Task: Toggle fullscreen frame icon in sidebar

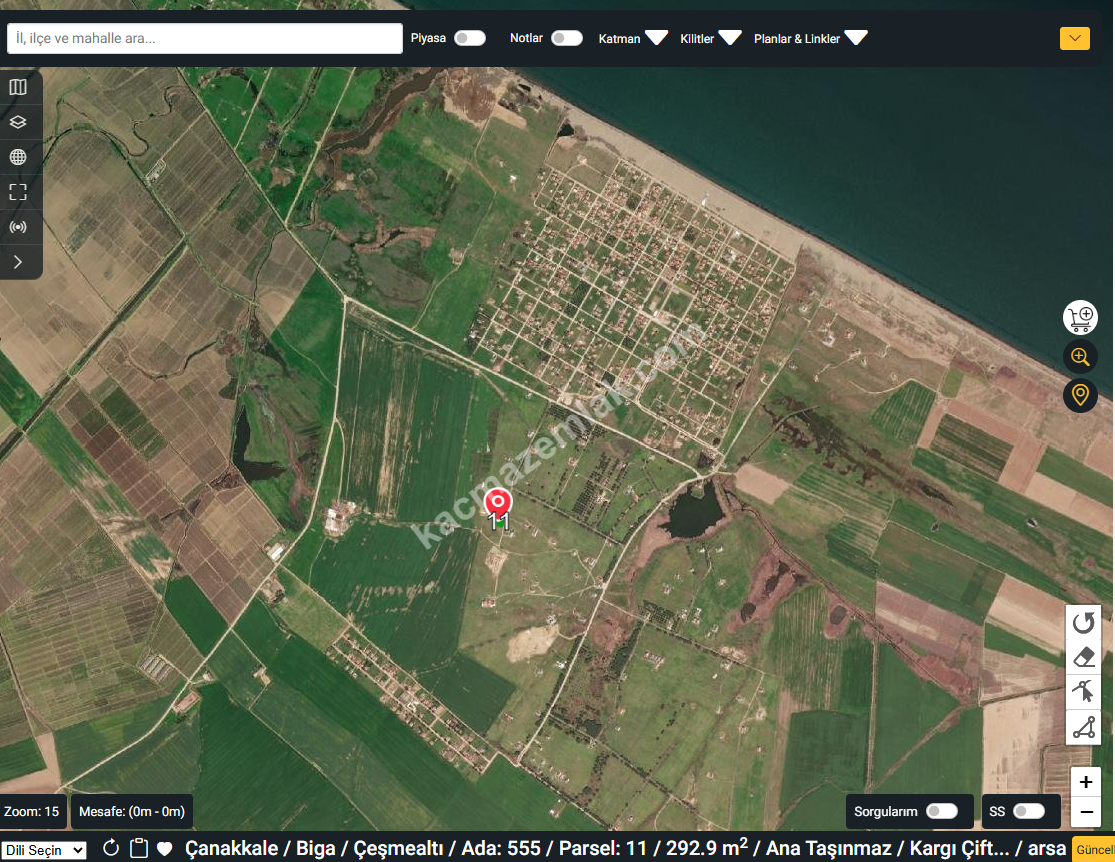Action: [x=18, y=192]
